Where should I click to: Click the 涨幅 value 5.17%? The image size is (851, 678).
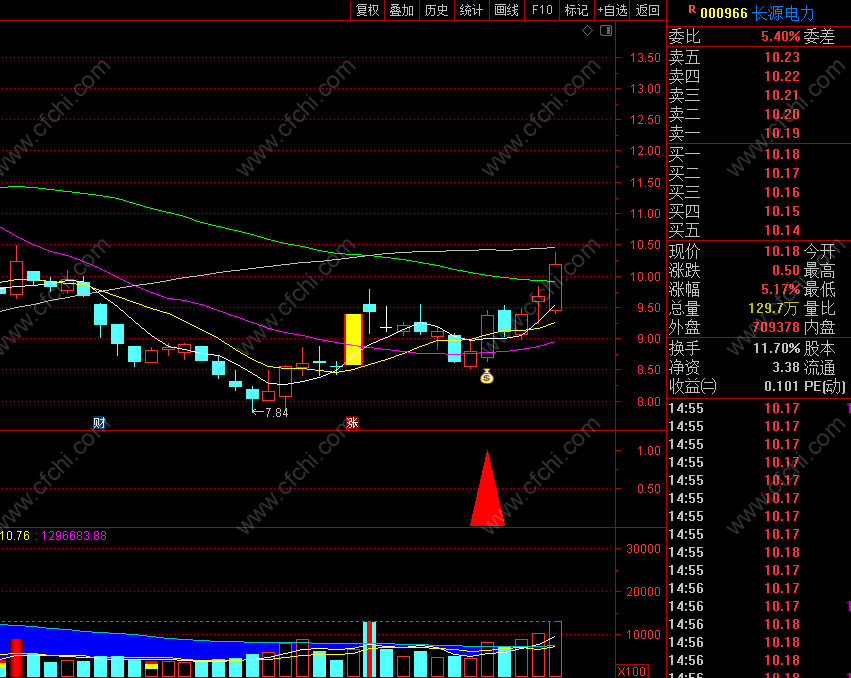(x=780, y=289)
